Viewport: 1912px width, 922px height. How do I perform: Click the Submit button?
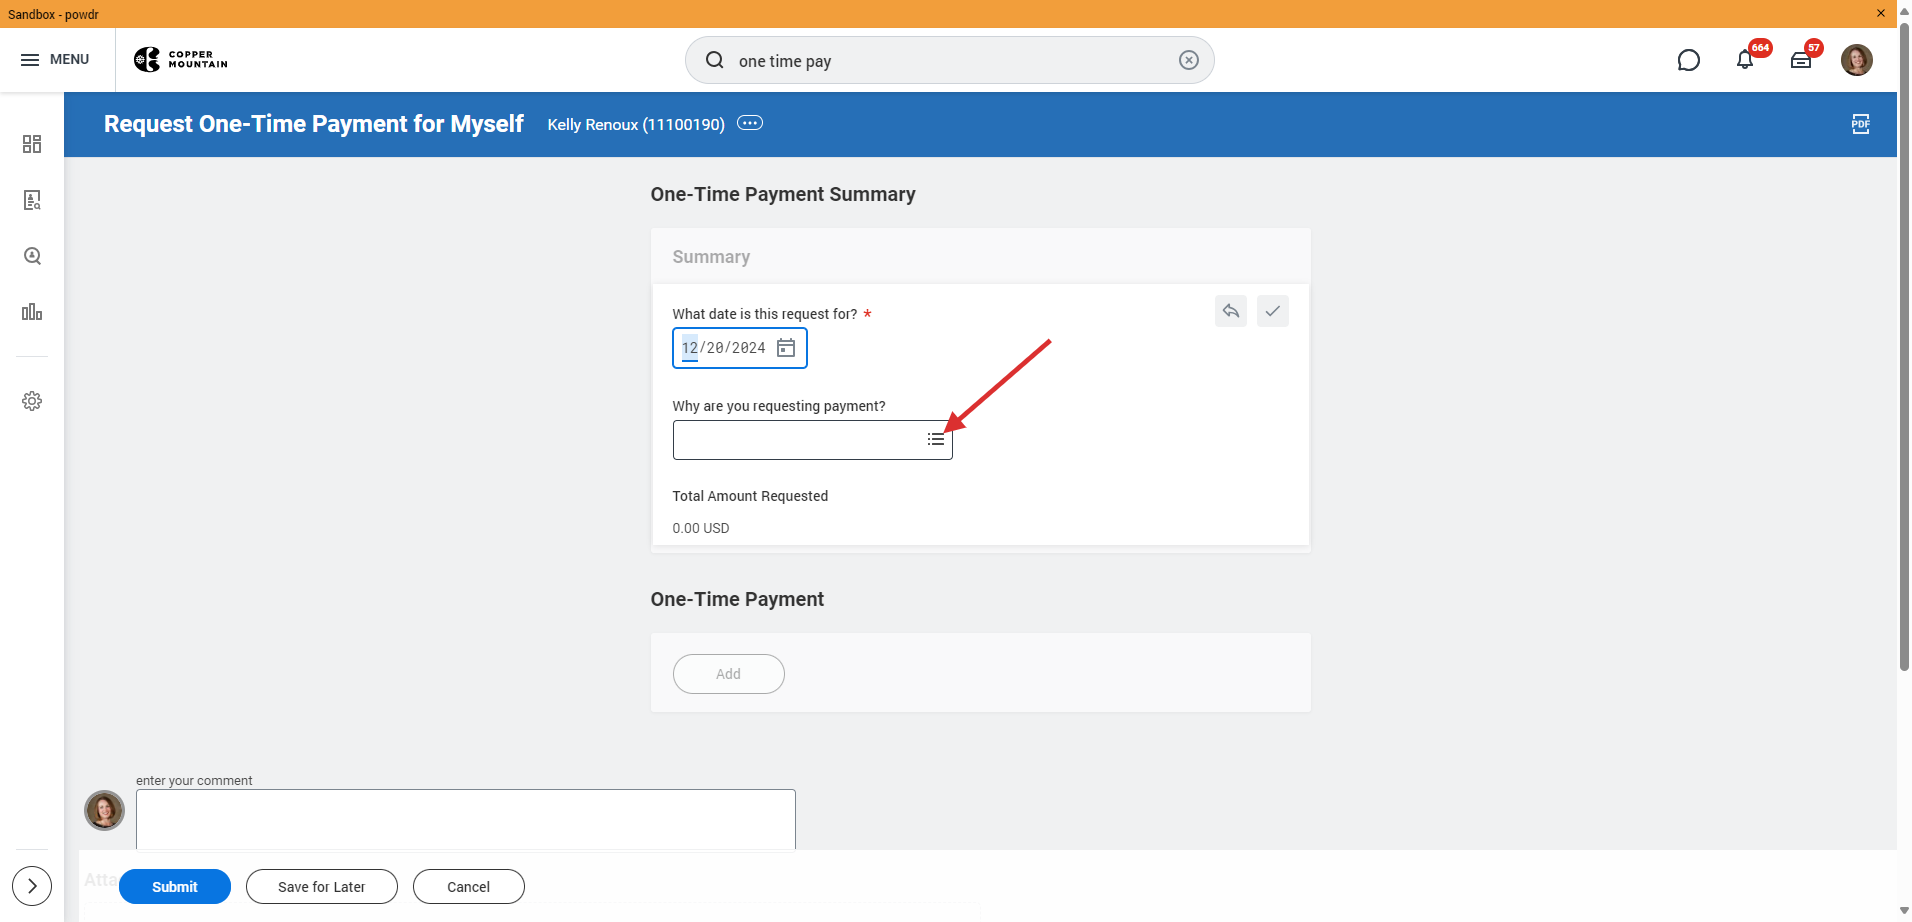[x=175, y=887]
